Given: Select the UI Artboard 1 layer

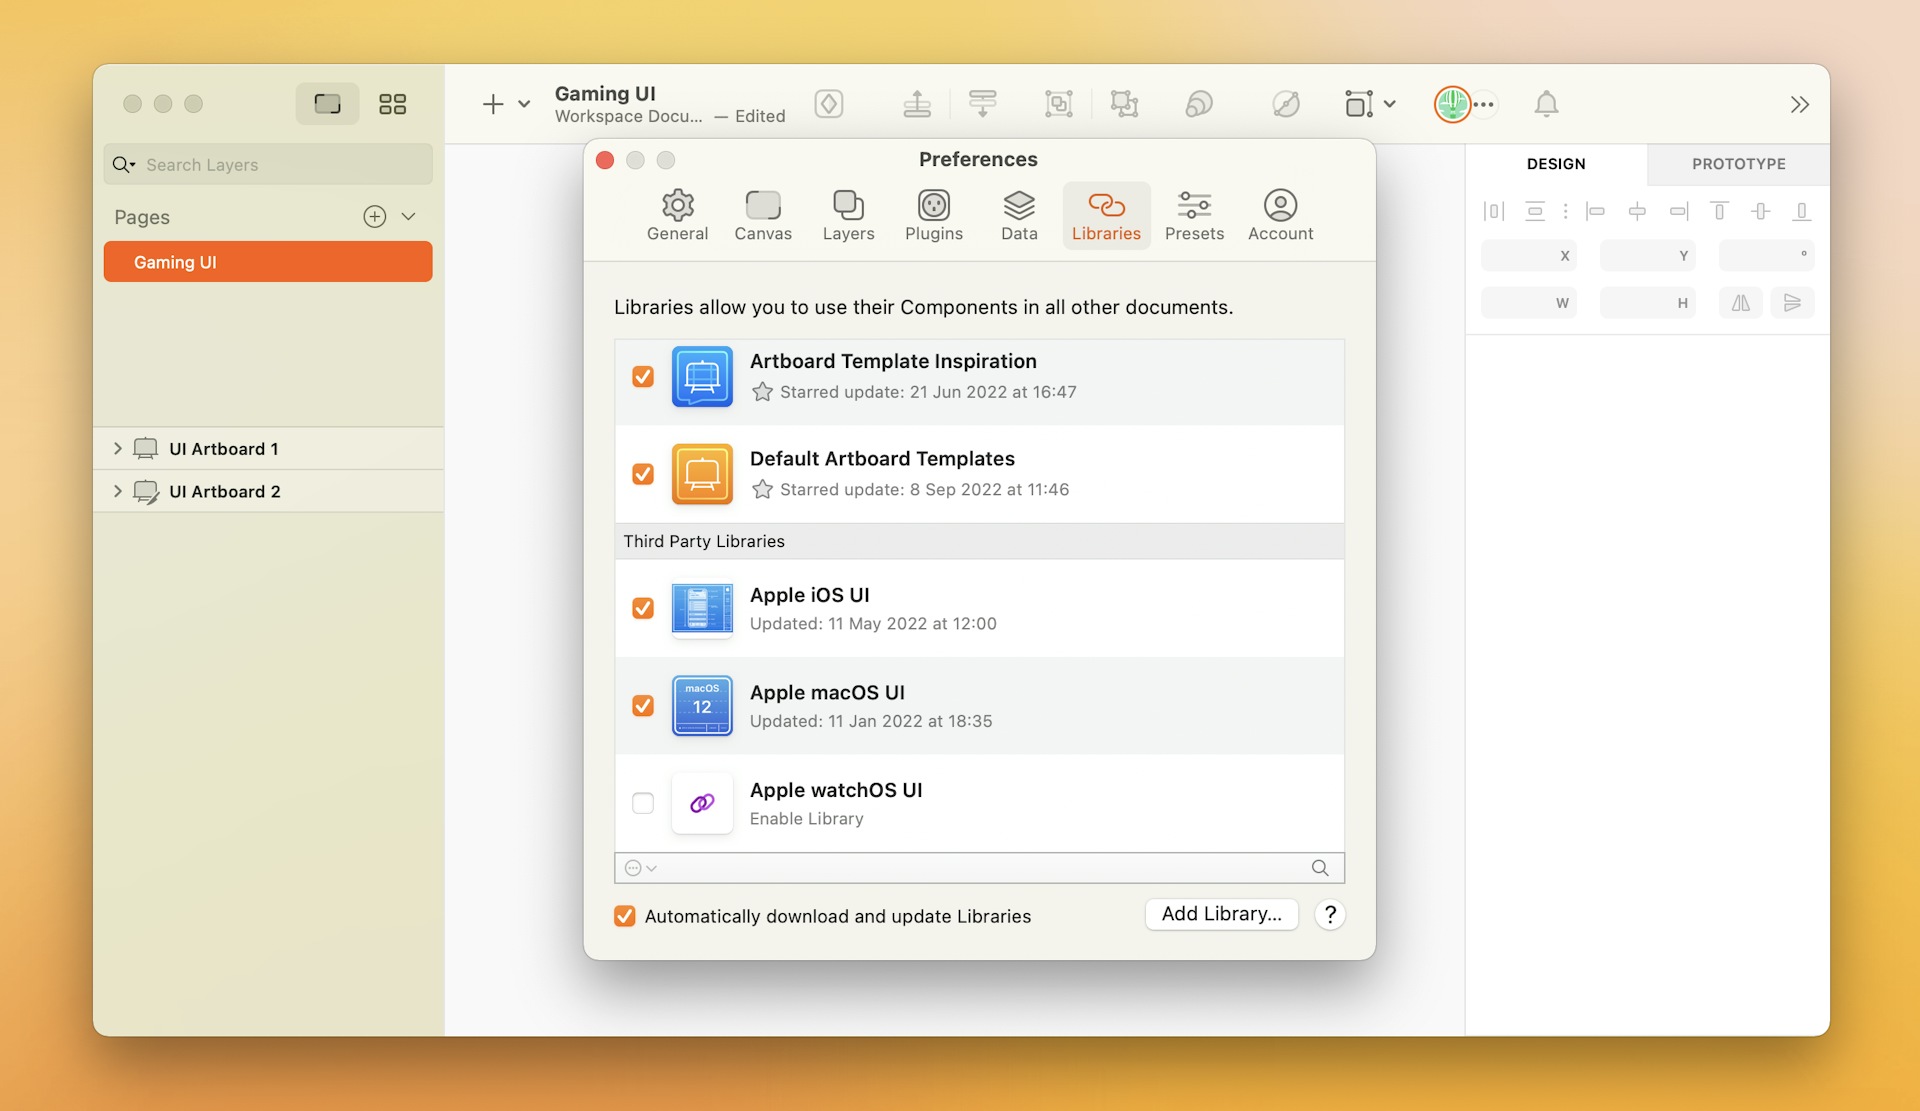Looking at the screenshot, I should tap(268, 449).
